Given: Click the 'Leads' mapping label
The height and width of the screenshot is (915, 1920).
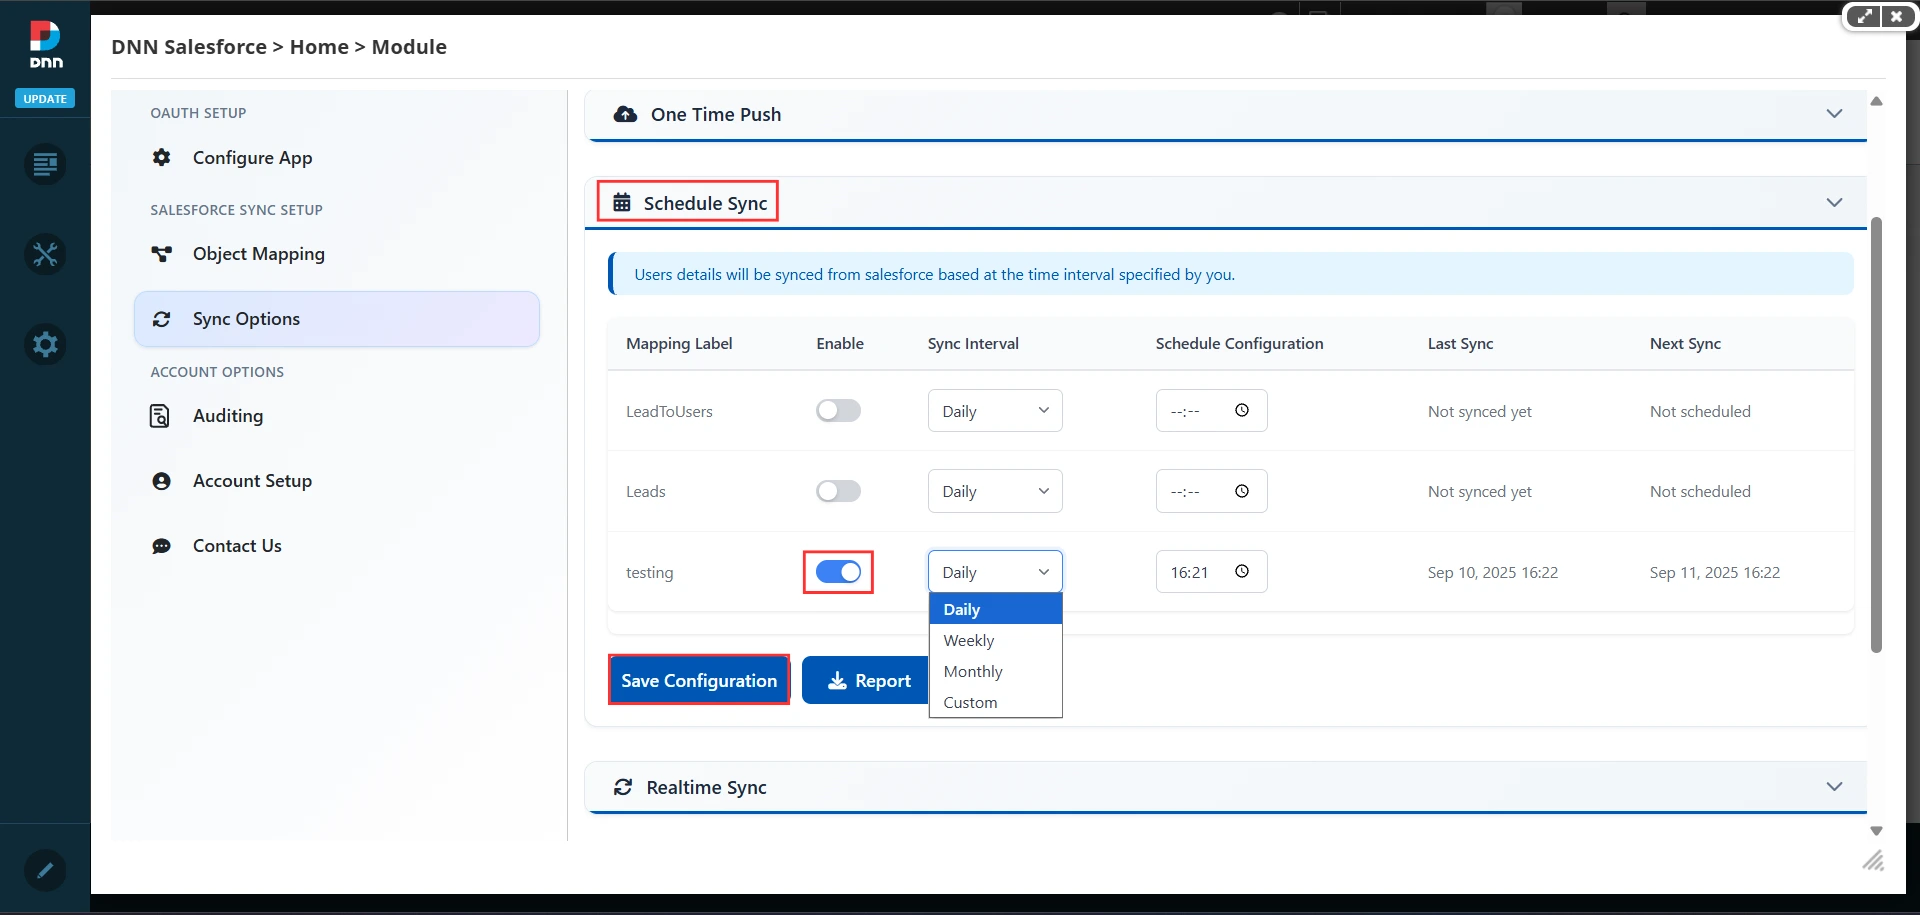Looking at the screenshot, I should 645,491.
